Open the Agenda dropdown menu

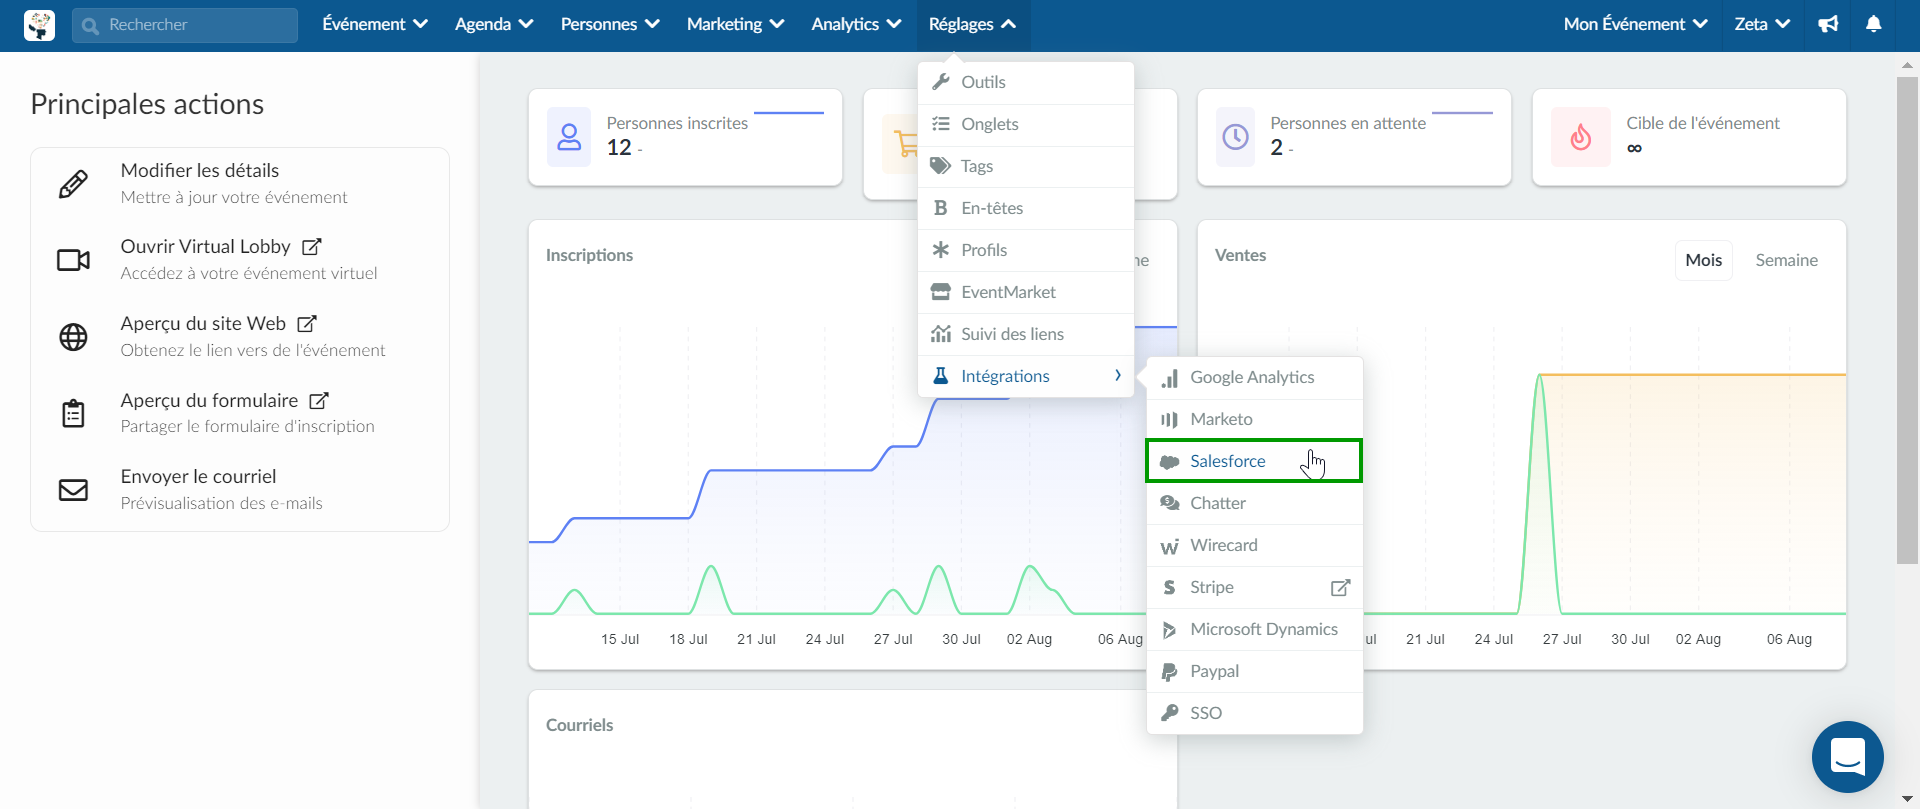494,24
